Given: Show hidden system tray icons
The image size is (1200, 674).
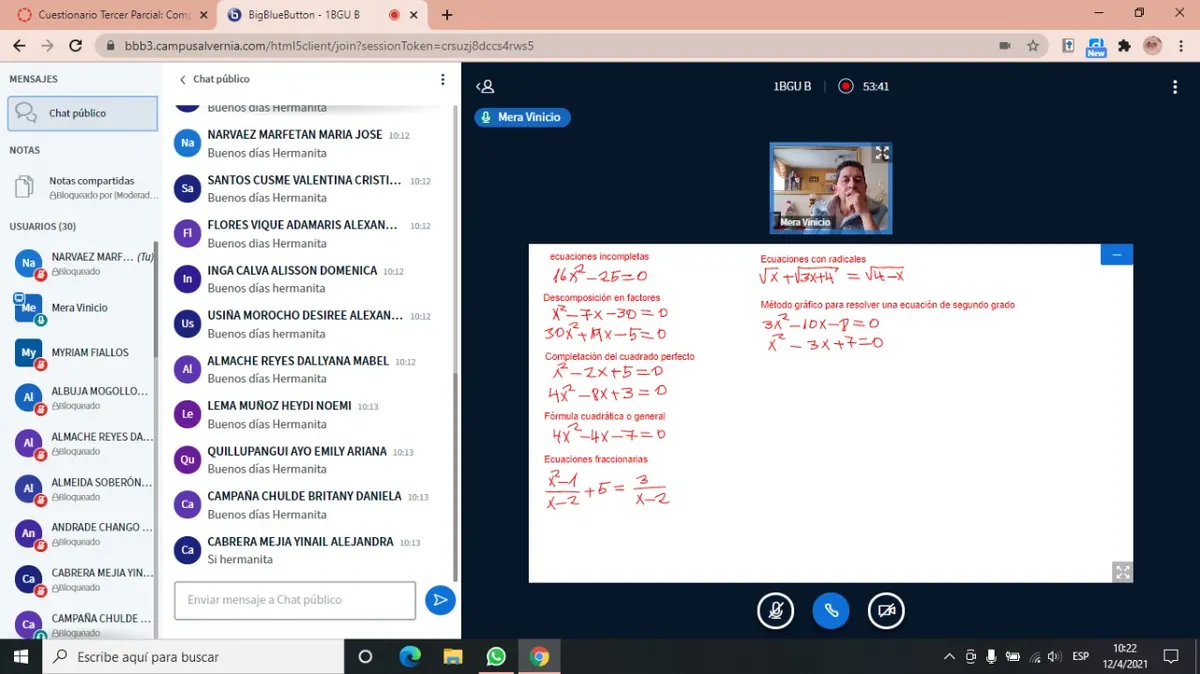Looking at the screenshot, I should click(x=949, y=657).
